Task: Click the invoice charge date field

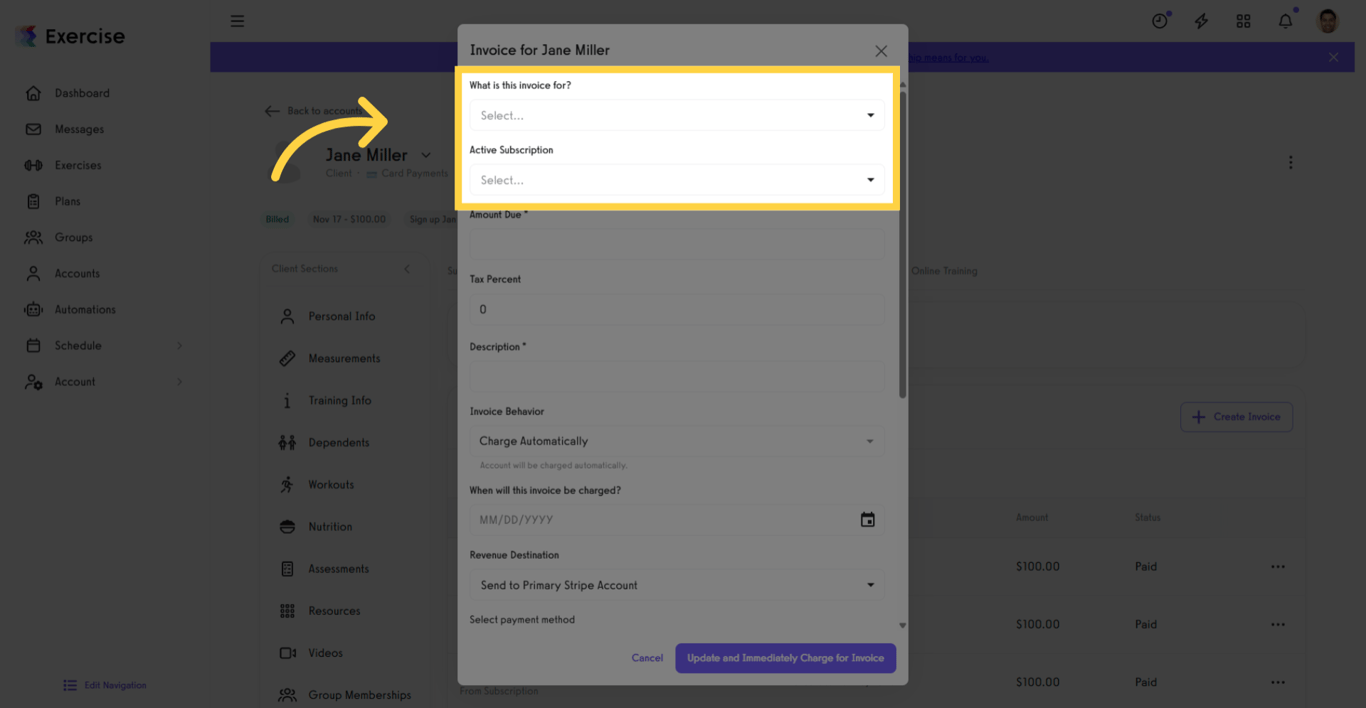Action: coord(677,520)
